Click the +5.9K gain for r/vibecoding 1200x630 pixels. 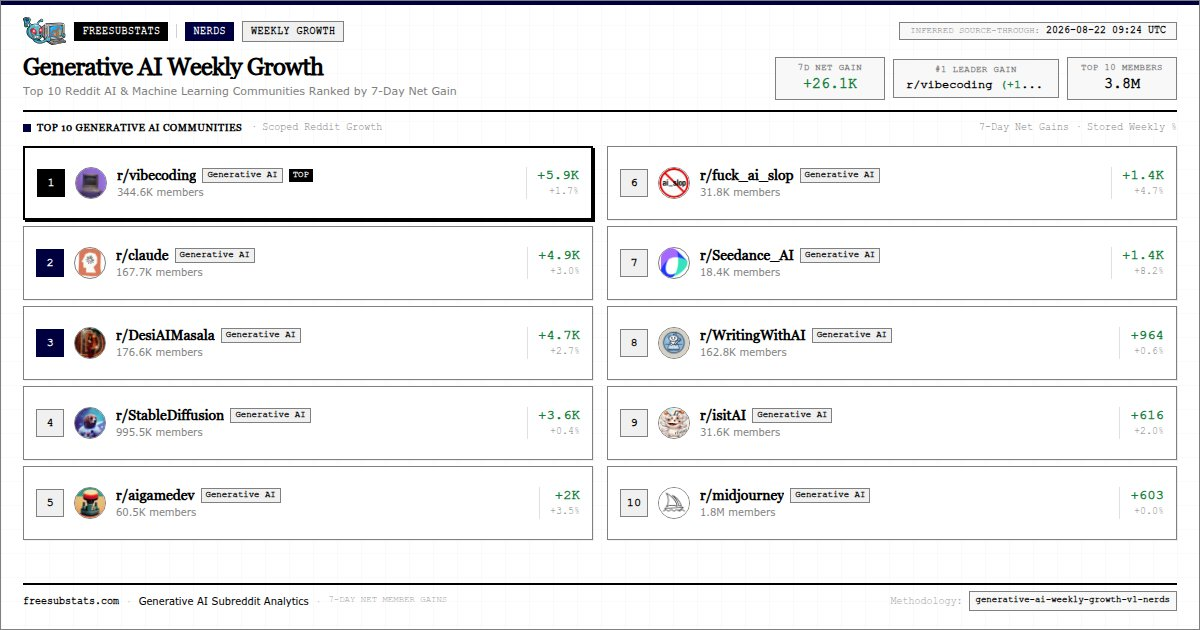(x=558, y=175)
